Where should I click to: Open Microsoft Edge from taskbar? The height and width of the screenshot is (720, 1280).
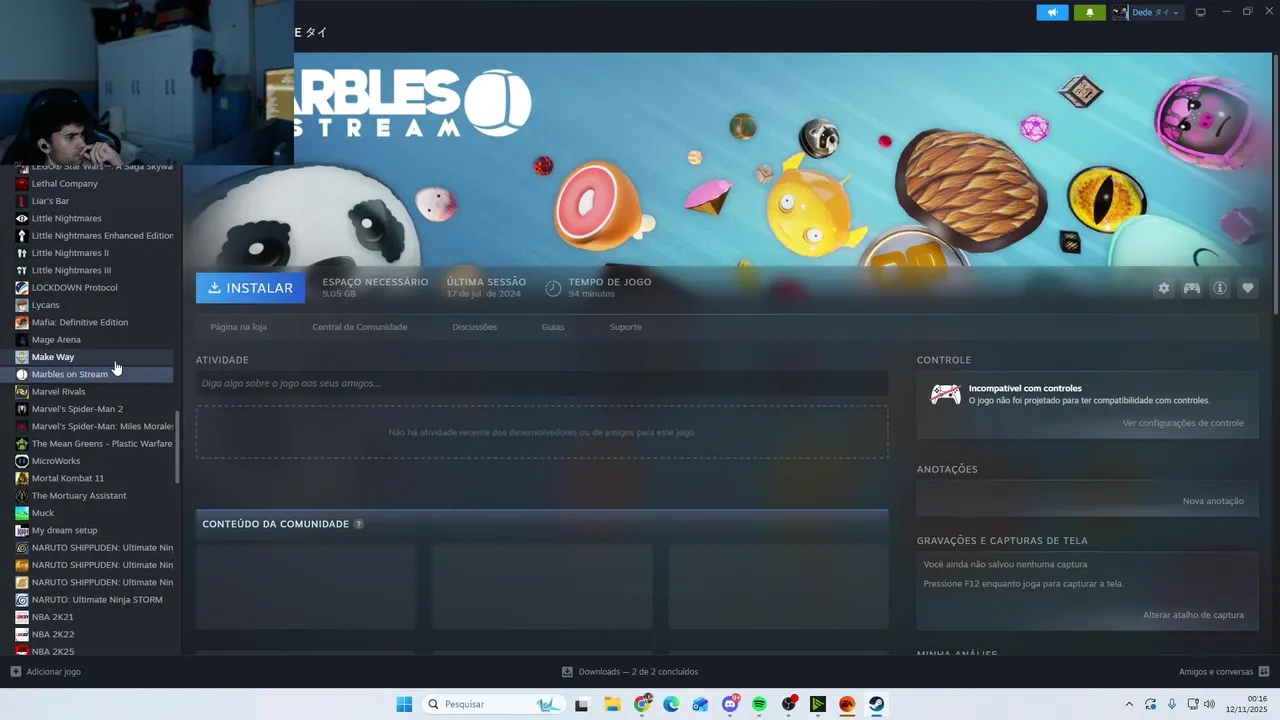[671, 704]
